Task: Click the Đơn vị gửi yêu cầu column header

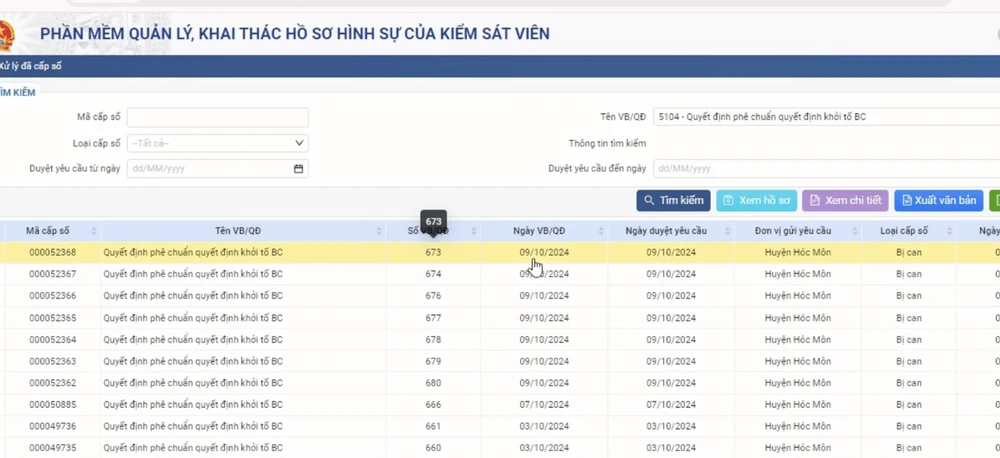Action: [798, 231]
